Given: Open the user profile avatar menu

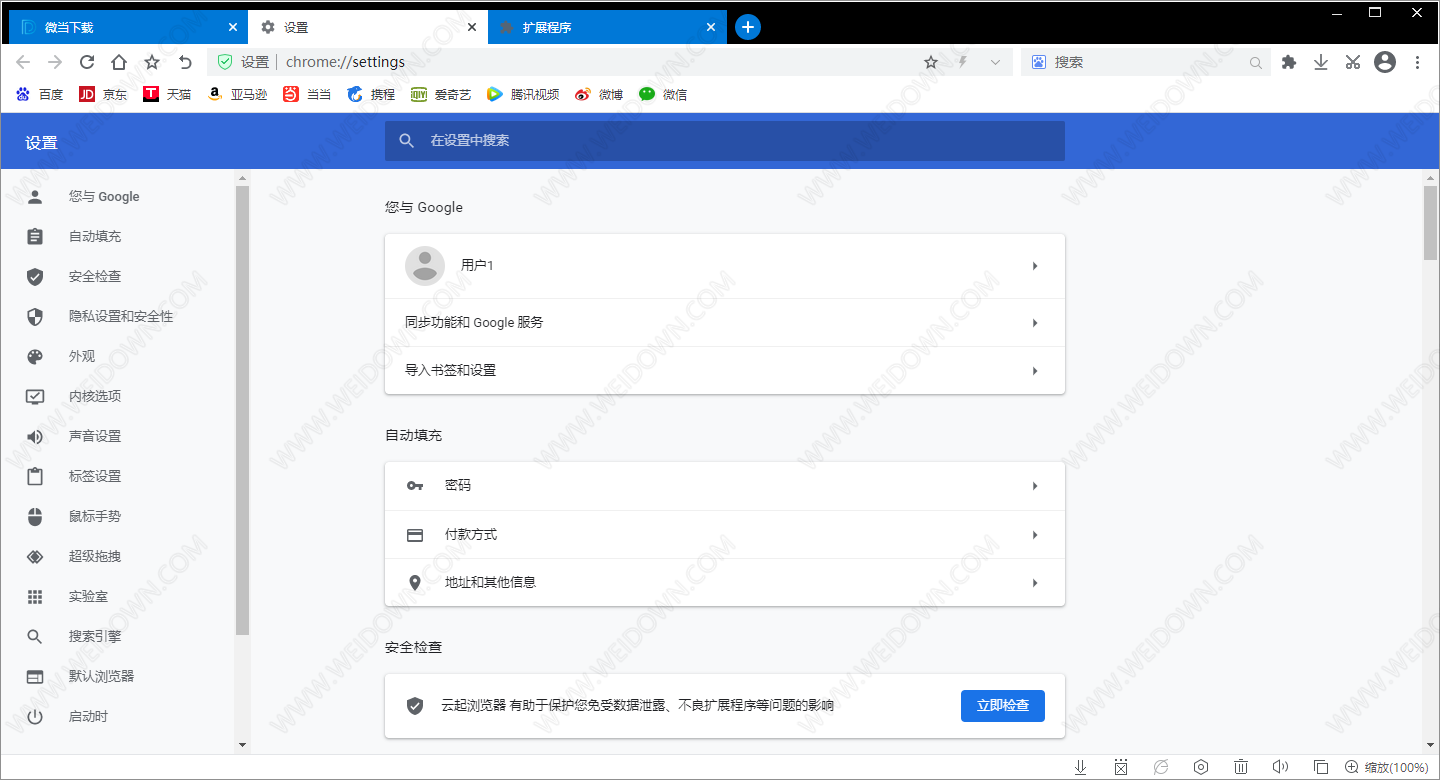Looking at the screenshot, I should pos(1385,62).
